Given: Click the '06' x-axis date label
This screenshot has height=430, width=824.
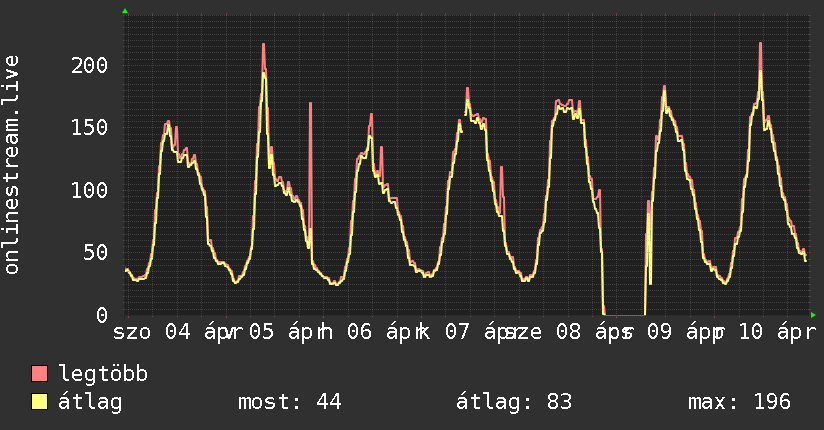Looking at the screenshot, I should 359,332.
